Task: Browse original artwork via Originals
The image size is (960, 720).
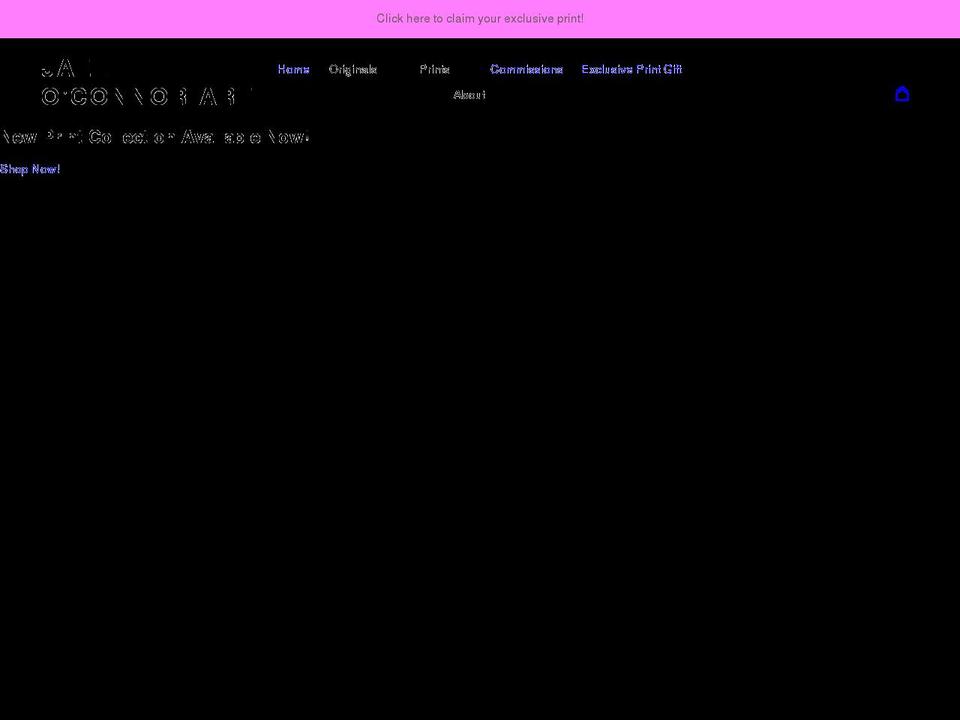Action: pyautogui.click(x=352, y=69)
